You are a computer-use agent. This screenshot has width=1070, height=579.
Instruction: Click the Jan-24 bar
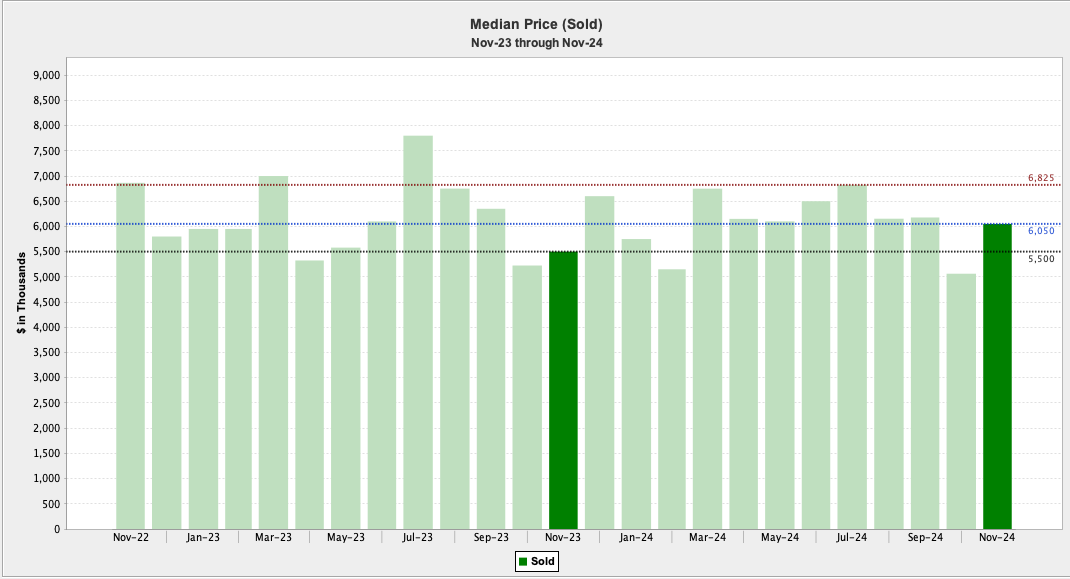636,384
